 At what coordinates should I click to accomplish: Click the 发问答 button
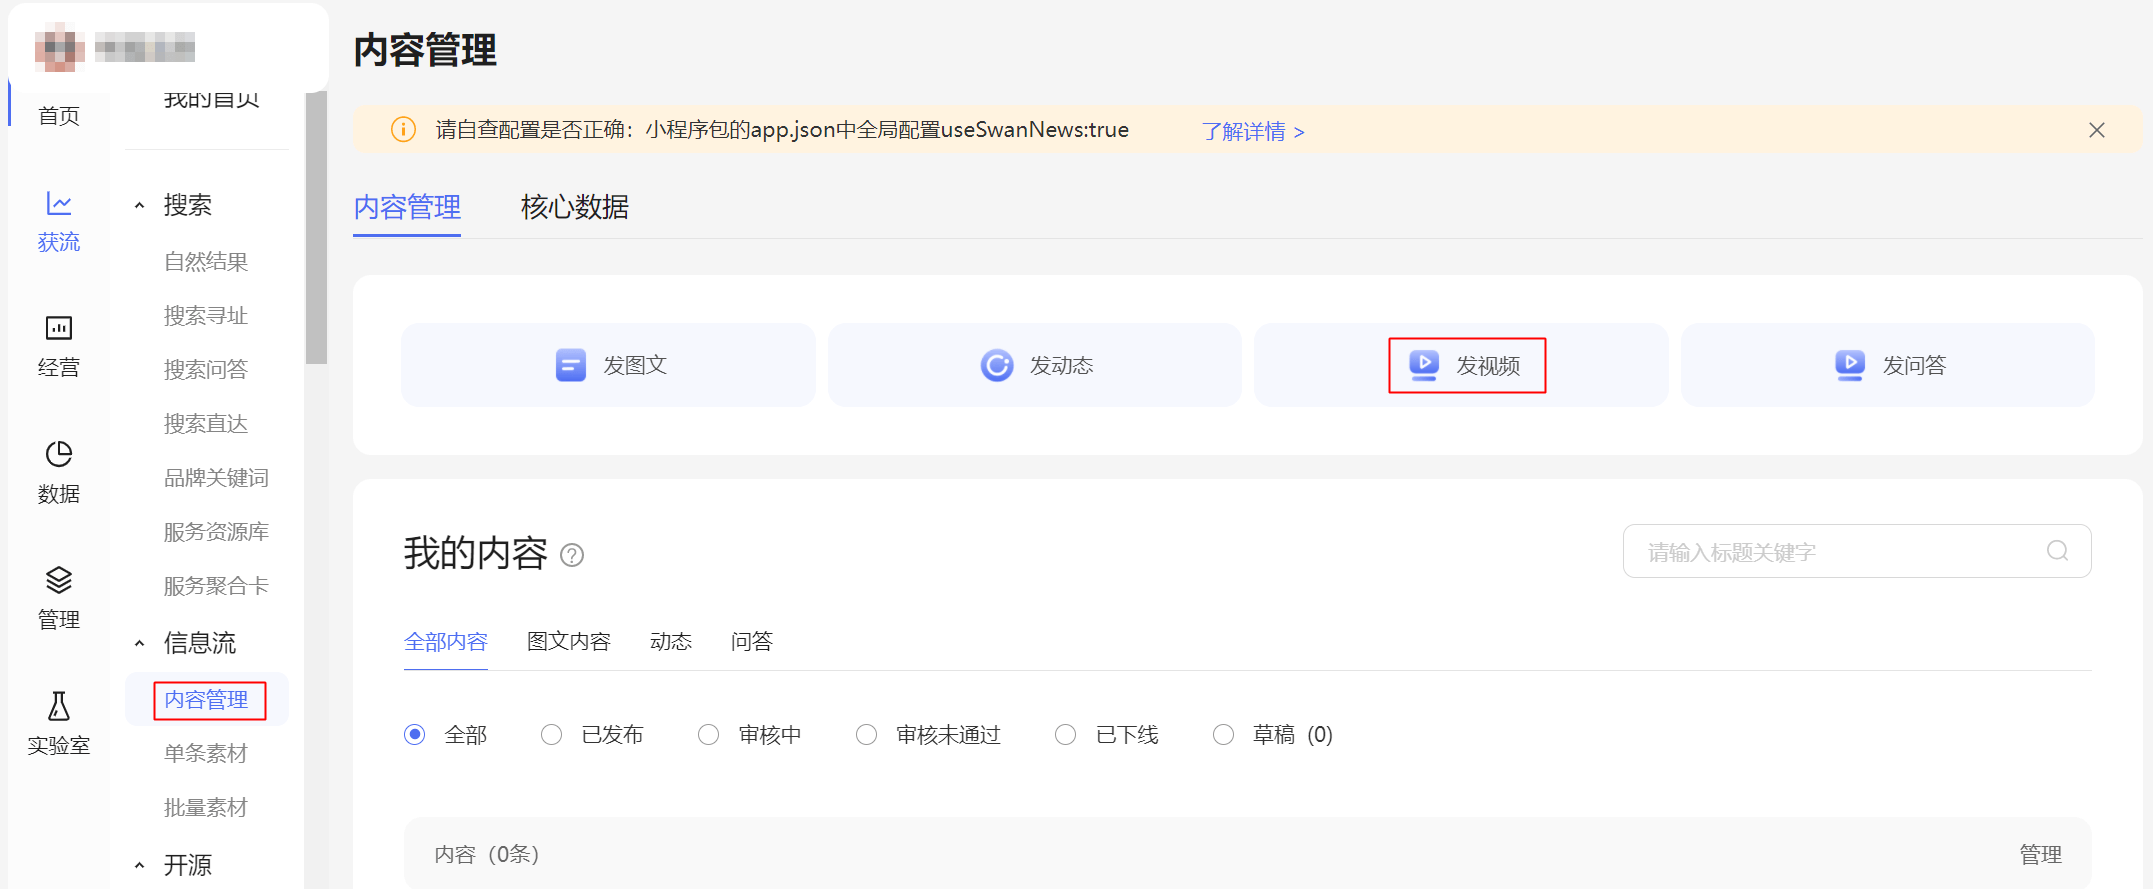1888,365
